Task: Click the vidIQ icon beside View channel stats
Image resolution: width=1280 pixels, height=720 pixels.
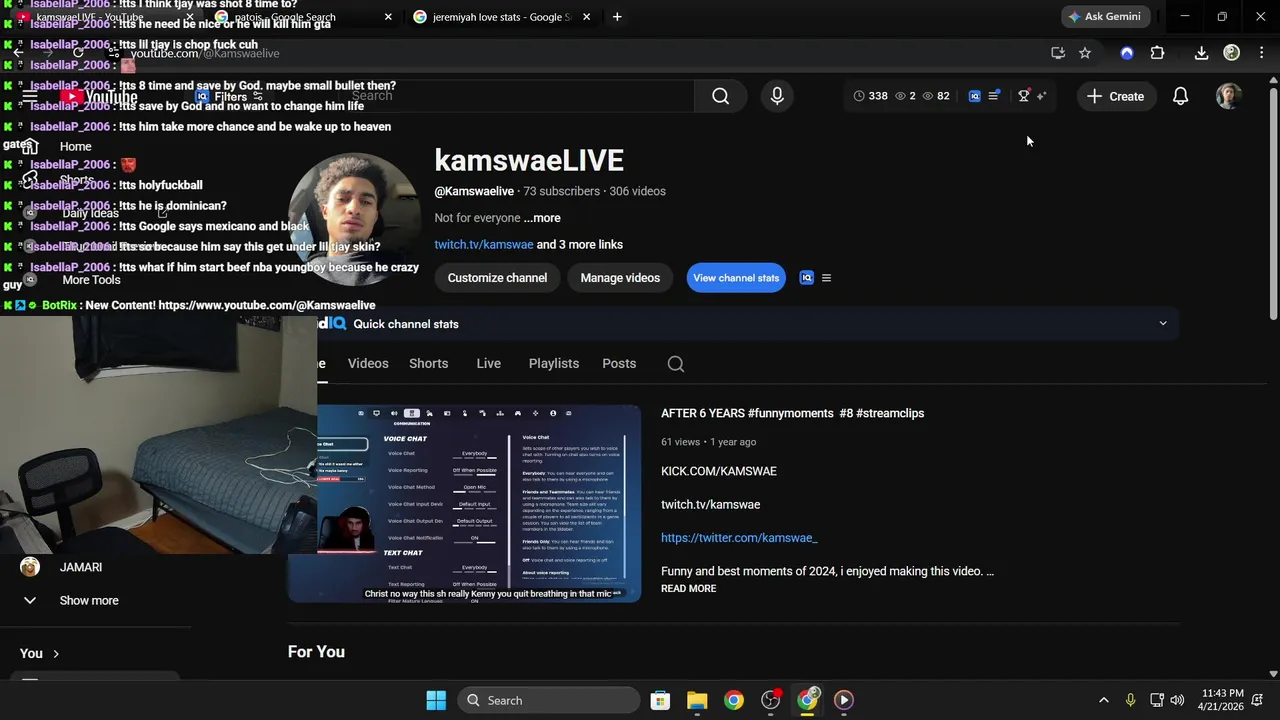Action: (807, 278)
